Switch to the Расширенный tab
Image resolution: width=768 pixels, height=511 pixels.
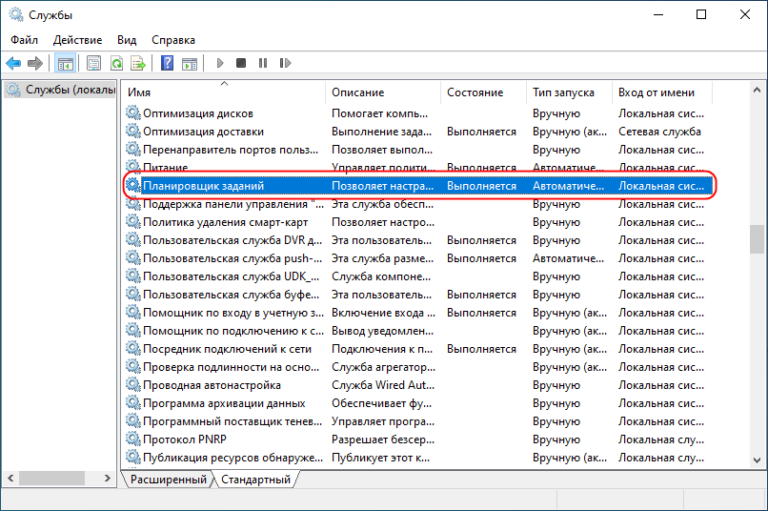(168, 480)
